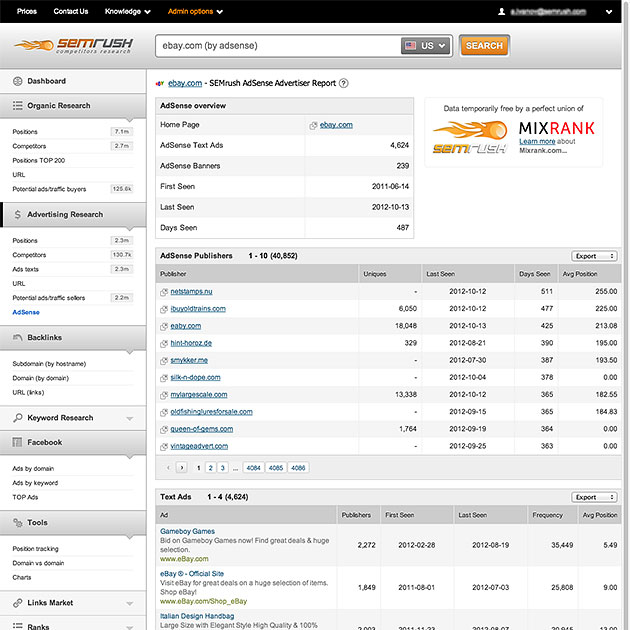Click the Links Market chain icon
Viewport: 630px width, 630px height.
pos(18,603)
